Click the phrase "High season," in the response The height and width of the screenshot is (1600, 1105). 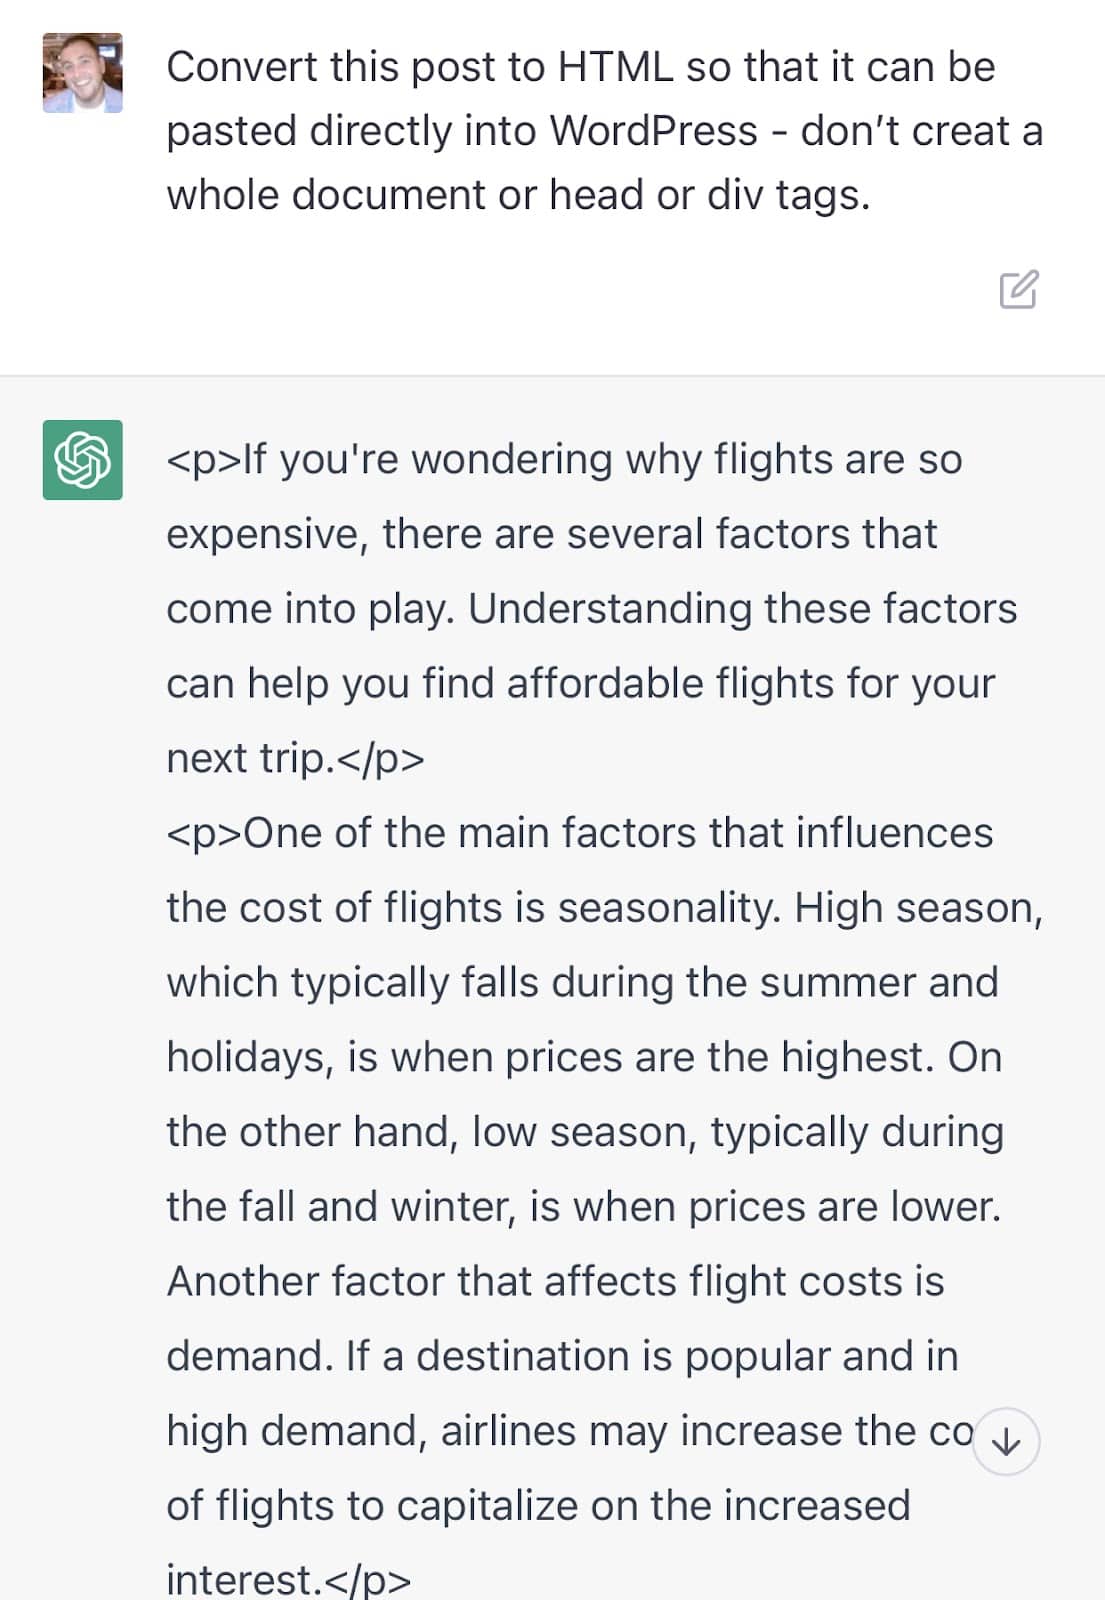(x=918, y=908)
